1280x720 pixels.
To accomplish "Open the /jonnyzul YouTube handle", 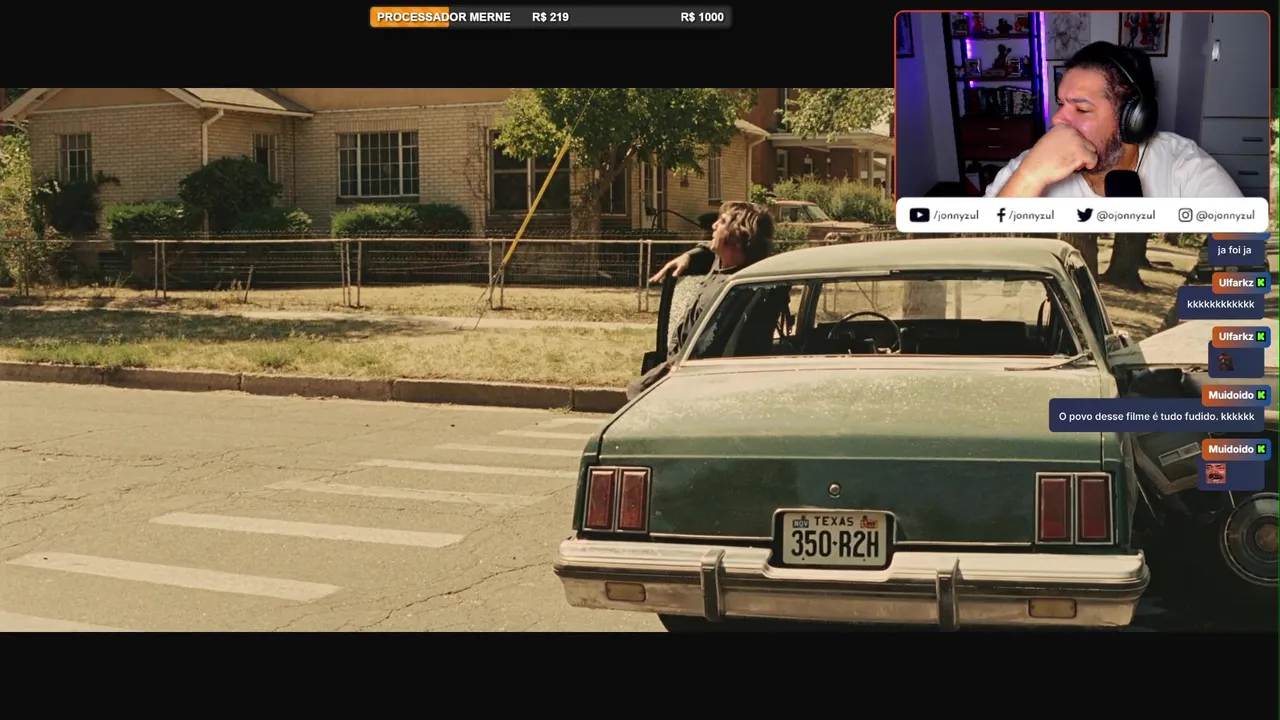I will 956,215.
